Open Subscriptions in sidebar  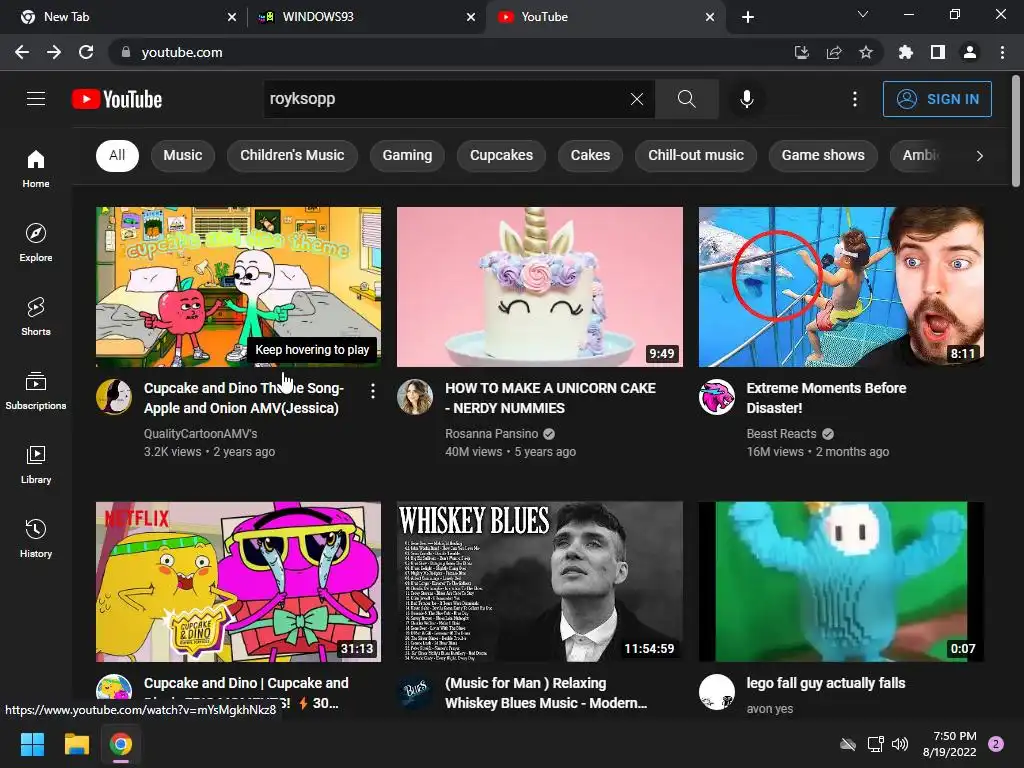[36, 390]
